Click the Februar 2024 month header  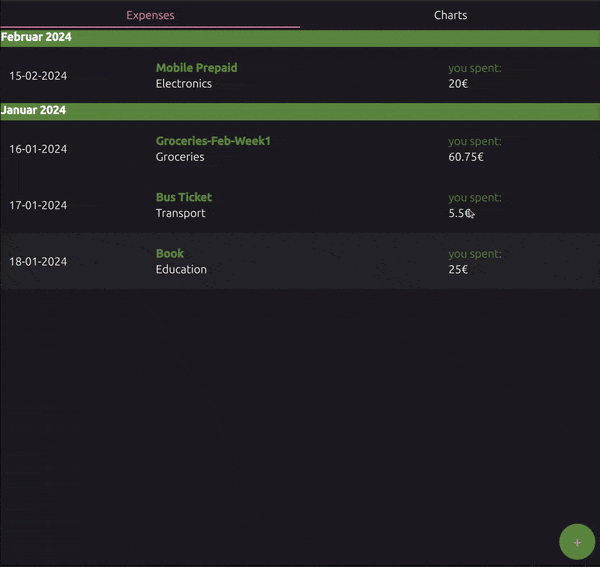36,37
